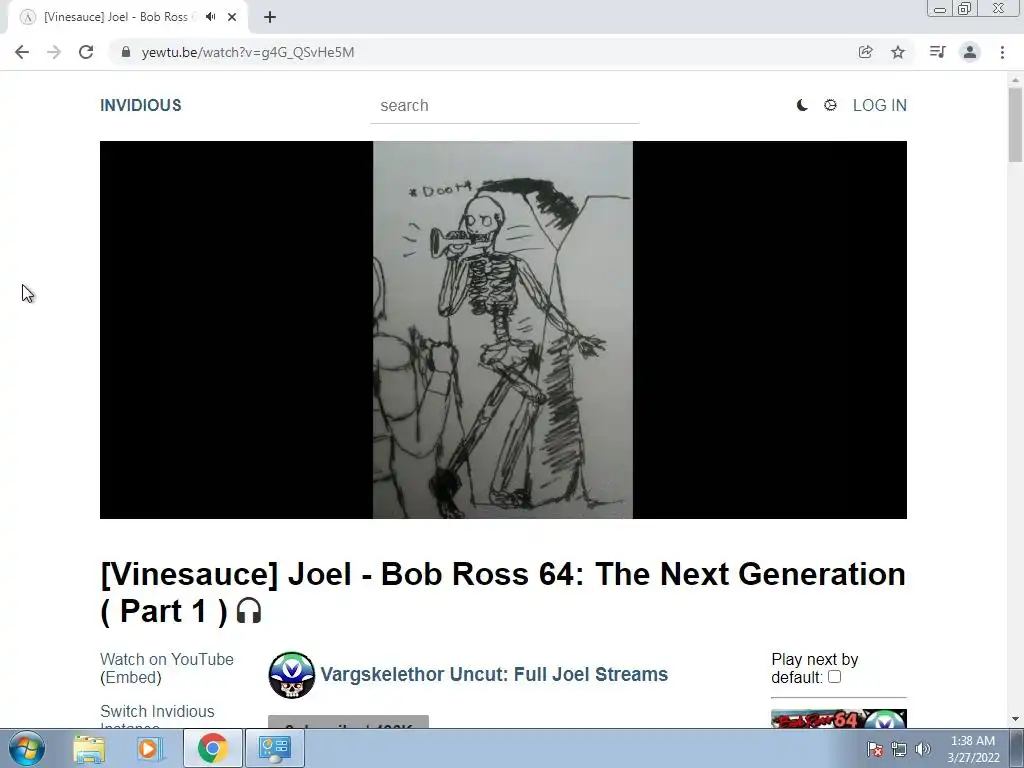Image resolution: width=1024 pixels, height=768 pixels.
Task: Open Windows Explorer from taskbar
Action: [89, 748]
